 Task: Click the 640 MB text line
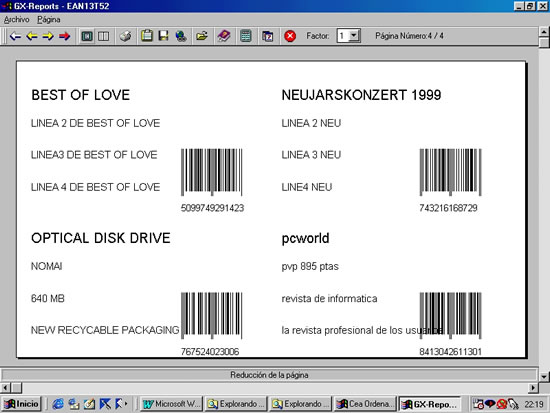[x=48, y=299]
